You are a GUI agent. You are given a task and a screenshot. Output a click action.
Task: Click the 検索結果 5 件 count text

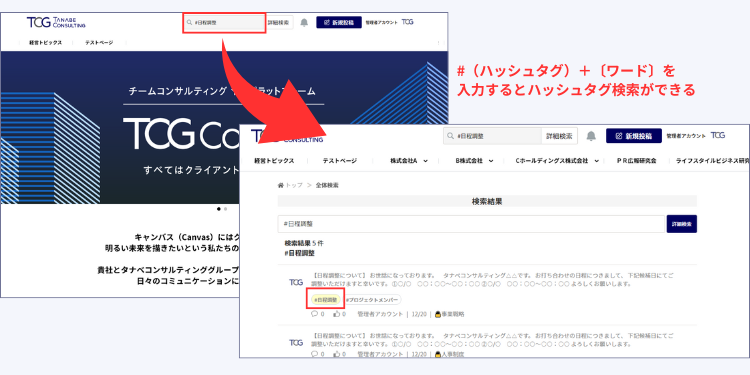point(304,243)
